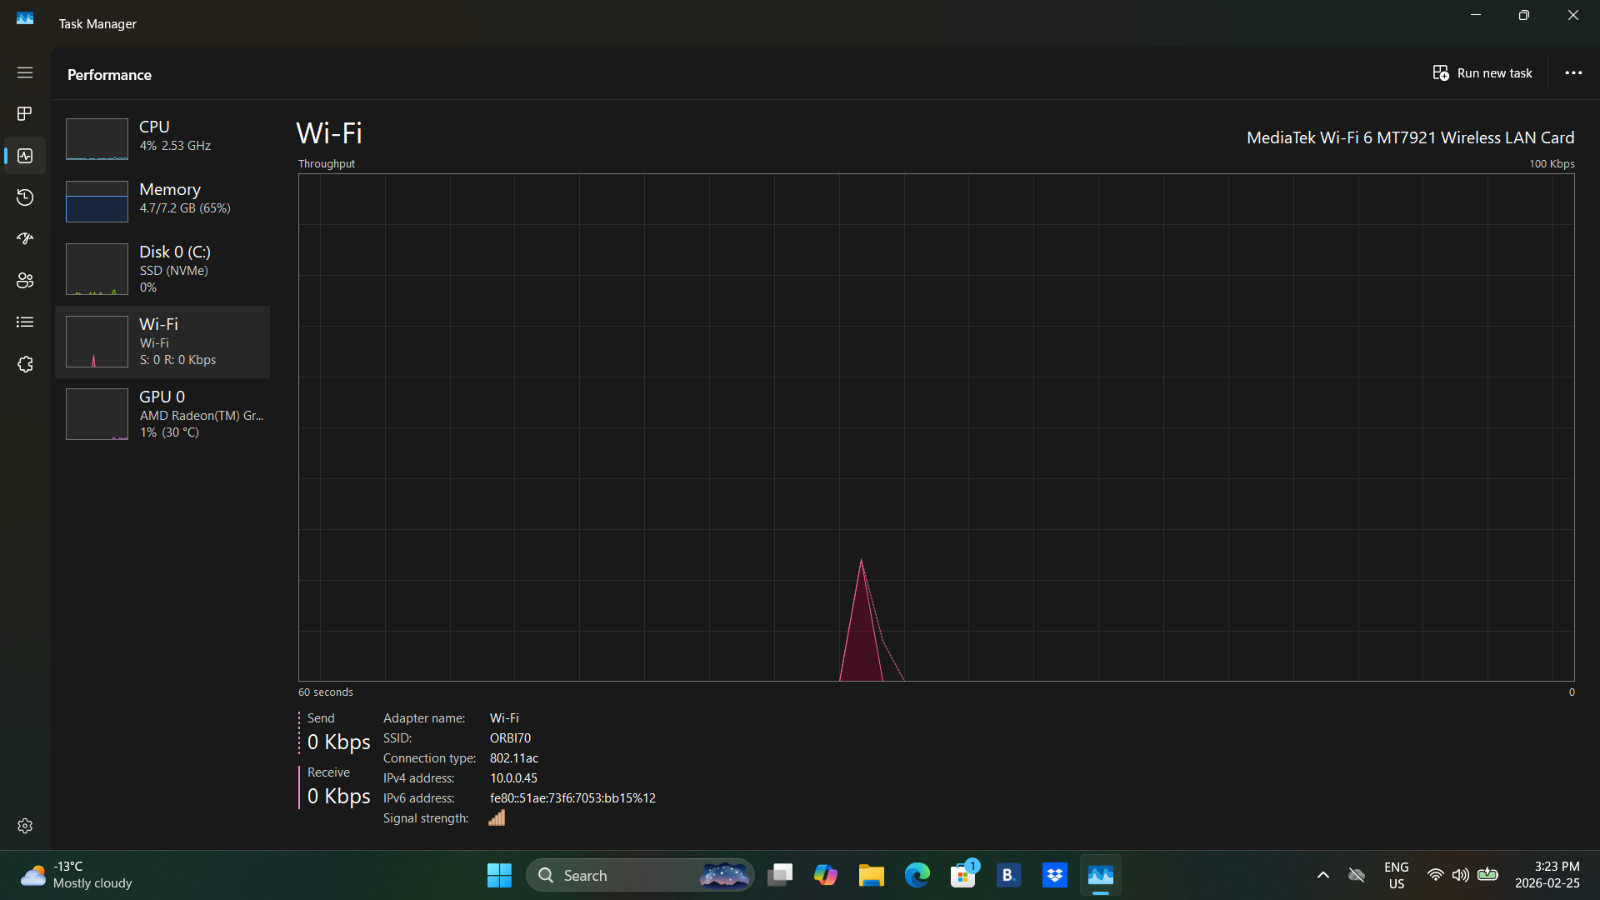Open the Users page icon
This screenshot has width=1600, height=900.
(x=25, y=281)
